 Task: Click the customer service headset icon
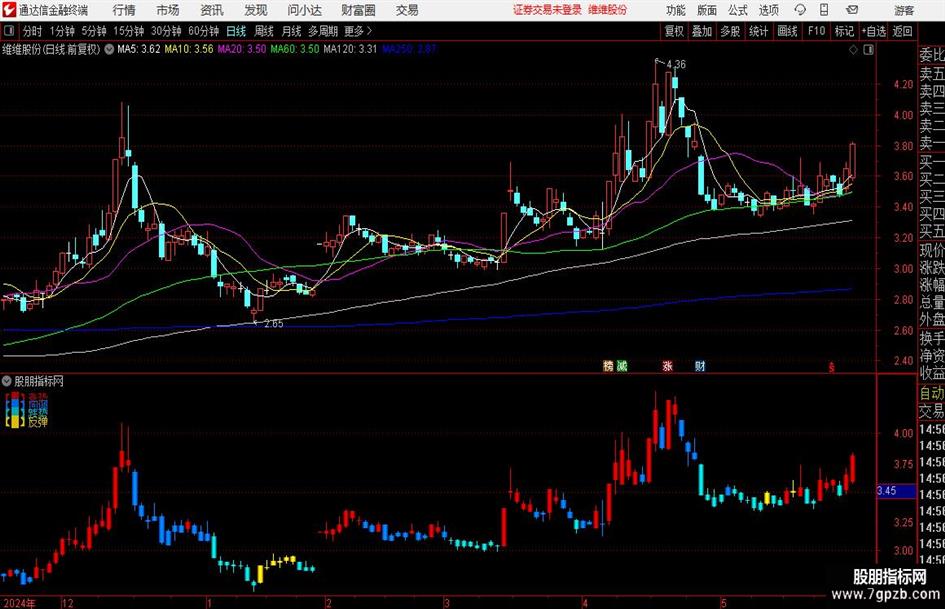pos(800,10)
